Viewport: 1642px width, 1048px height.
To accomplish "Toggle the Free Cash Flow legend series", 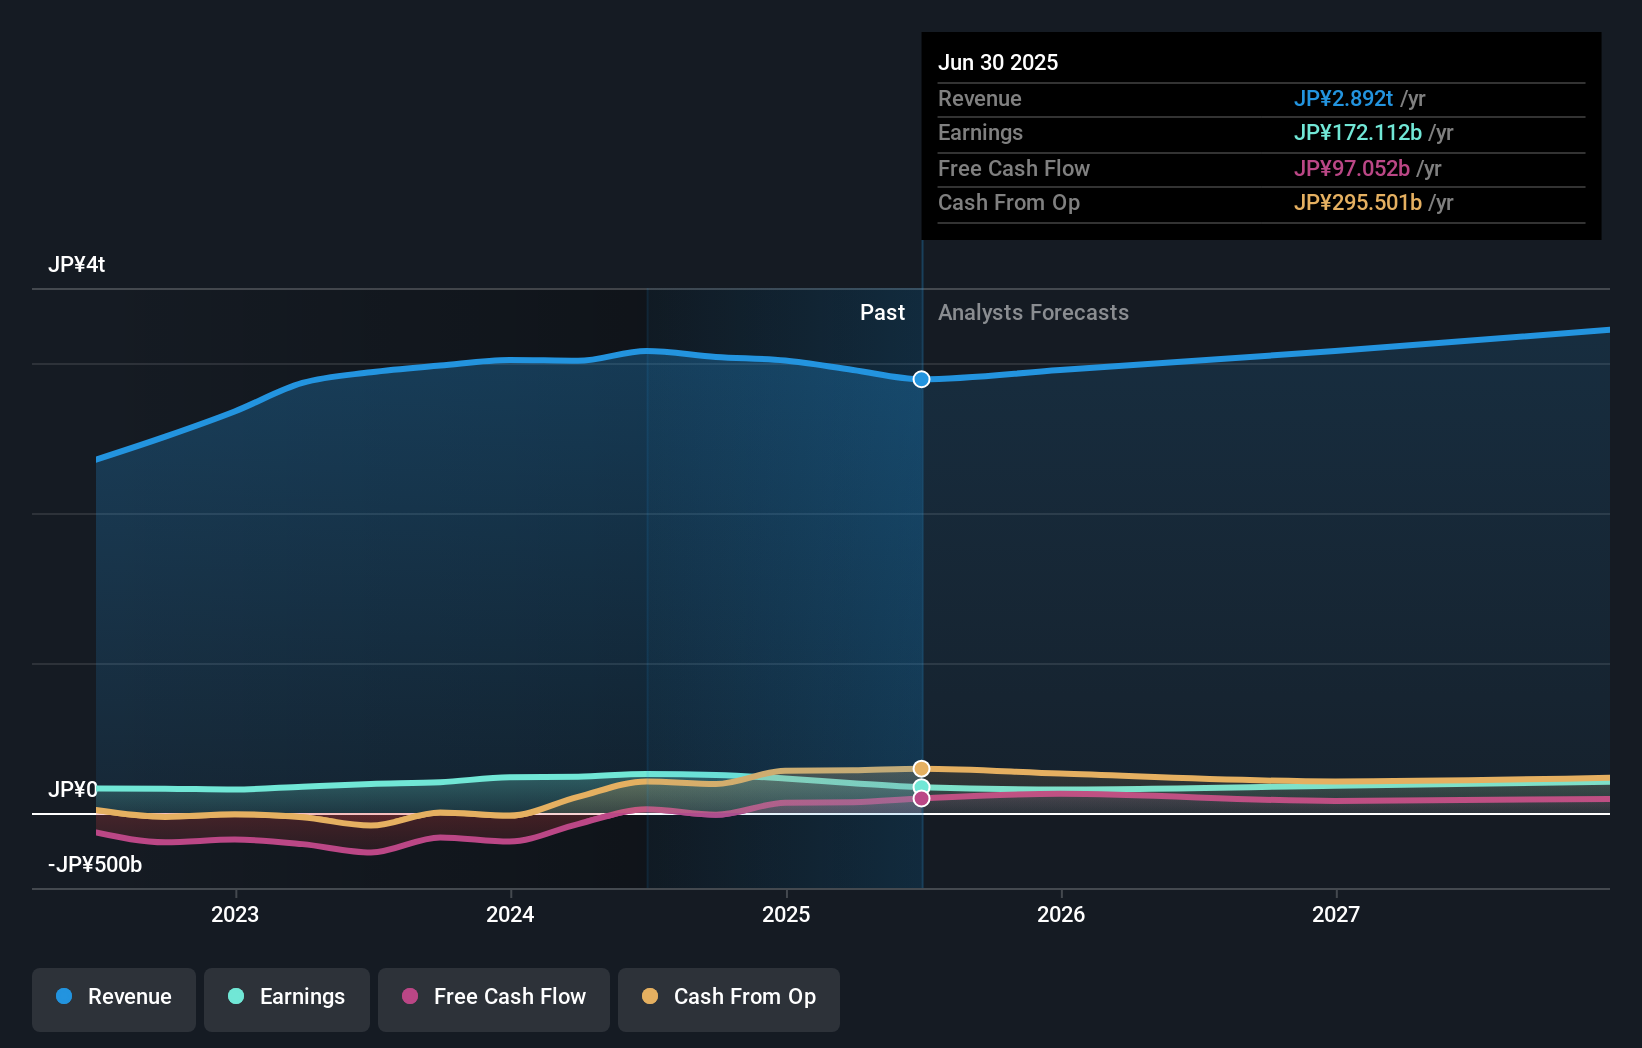I will (x=494, y=998).
